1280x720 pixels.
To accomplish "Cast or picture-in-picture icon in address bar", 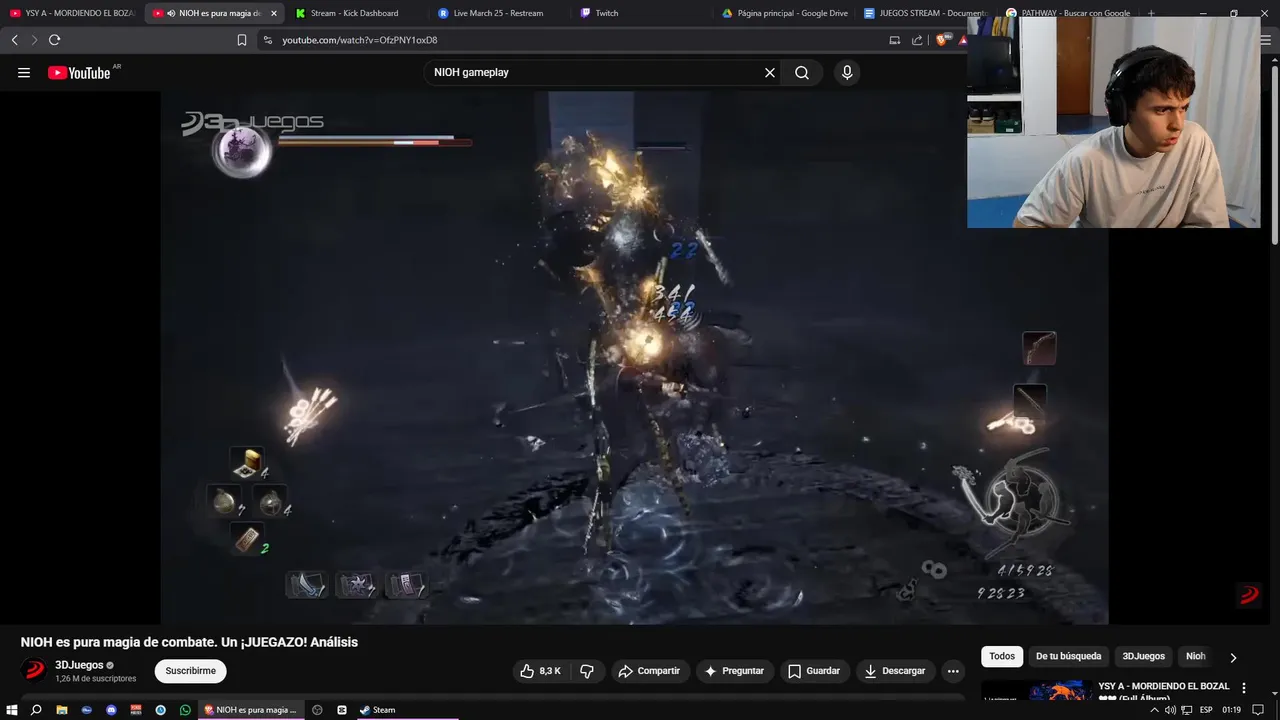I will 895,40.
